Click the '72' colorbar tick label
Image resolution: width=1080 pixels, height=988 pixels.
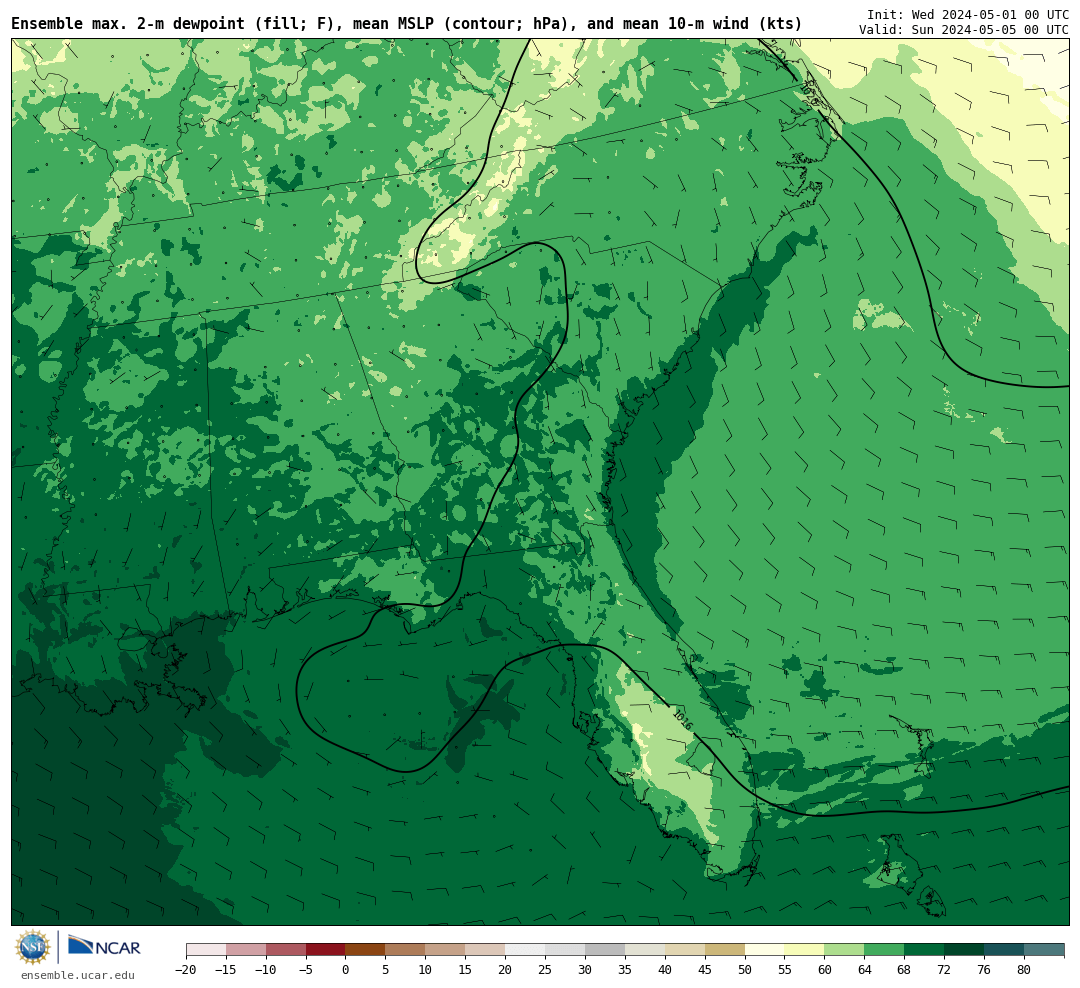pyautogui.click(x=944, y=970)
